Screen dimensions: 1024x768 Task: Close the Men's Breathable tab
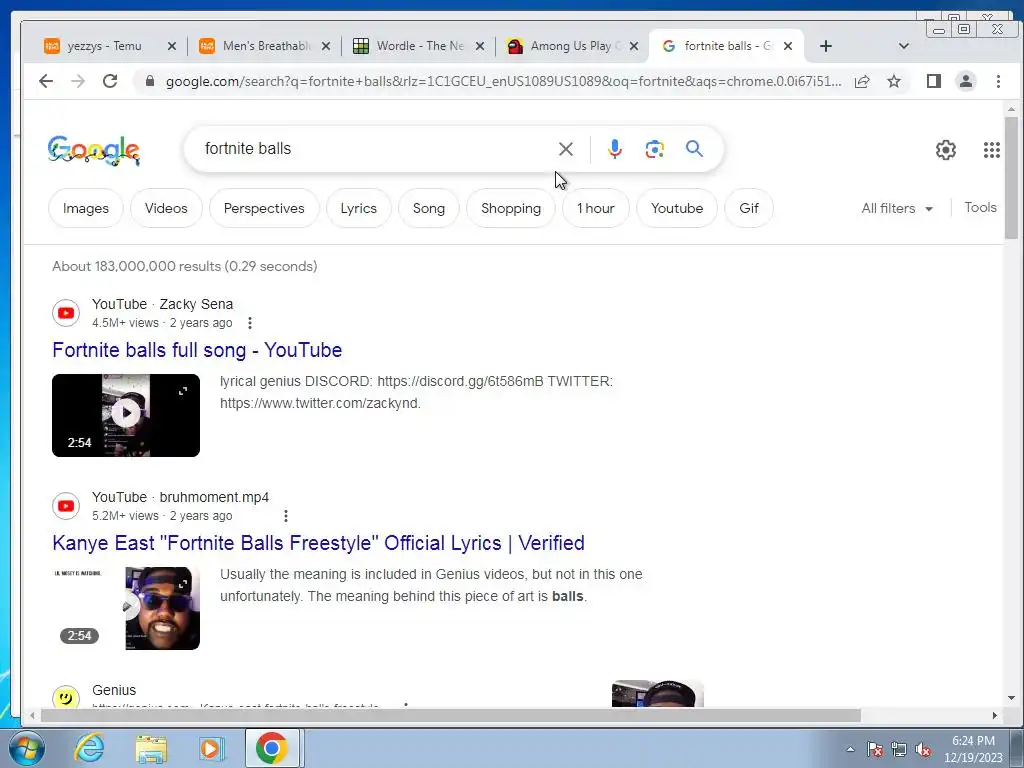(326, 46)
